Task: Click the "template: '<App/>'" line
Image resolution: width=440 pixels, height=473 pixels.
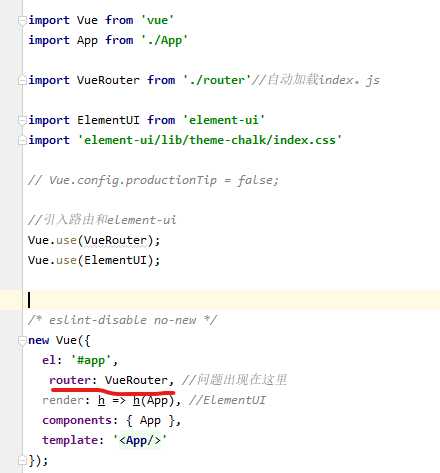Action: point(105,440)
